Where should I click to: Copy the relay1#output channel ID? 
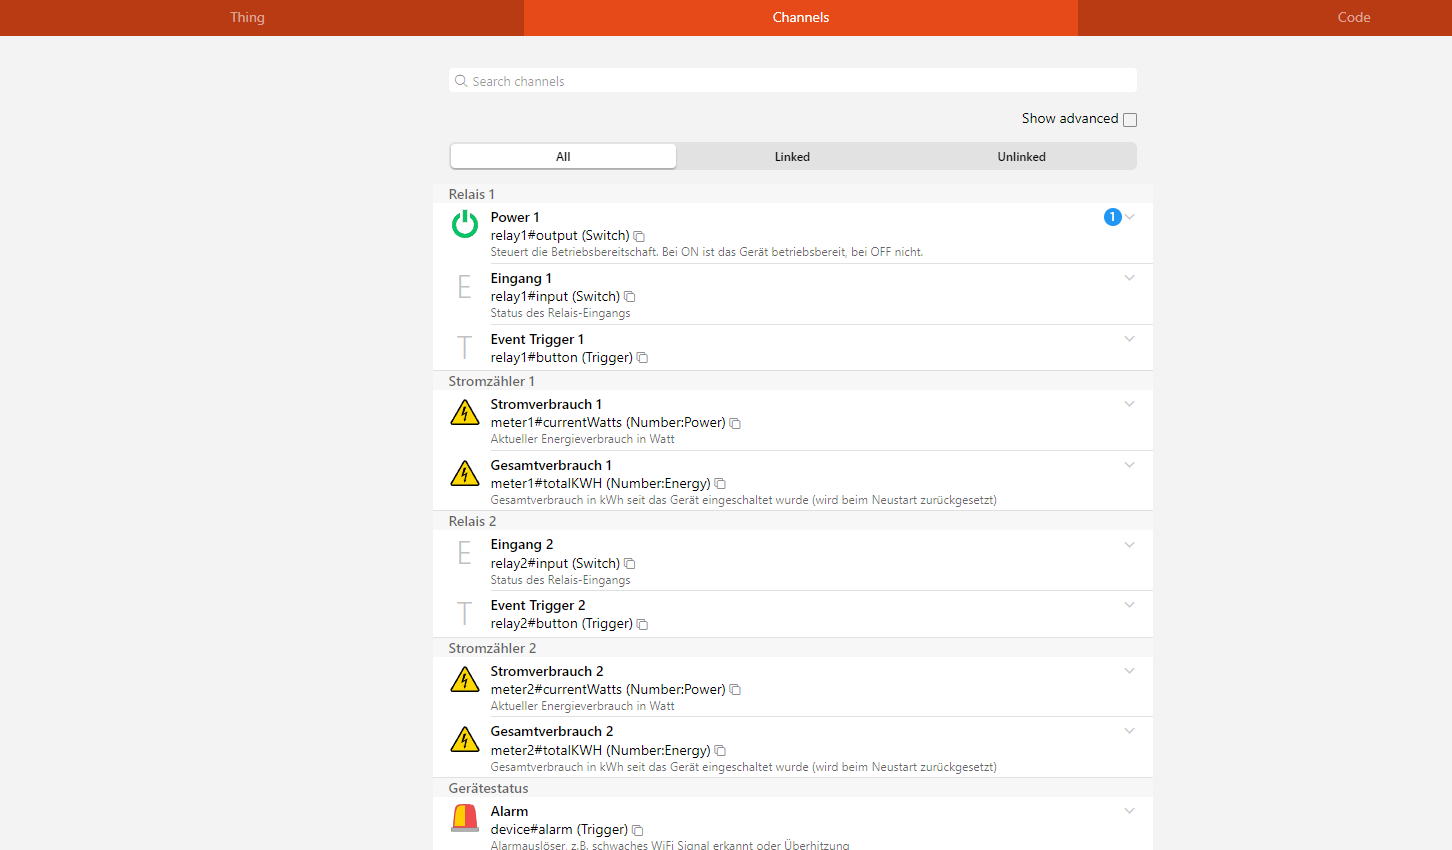point(639,236)
